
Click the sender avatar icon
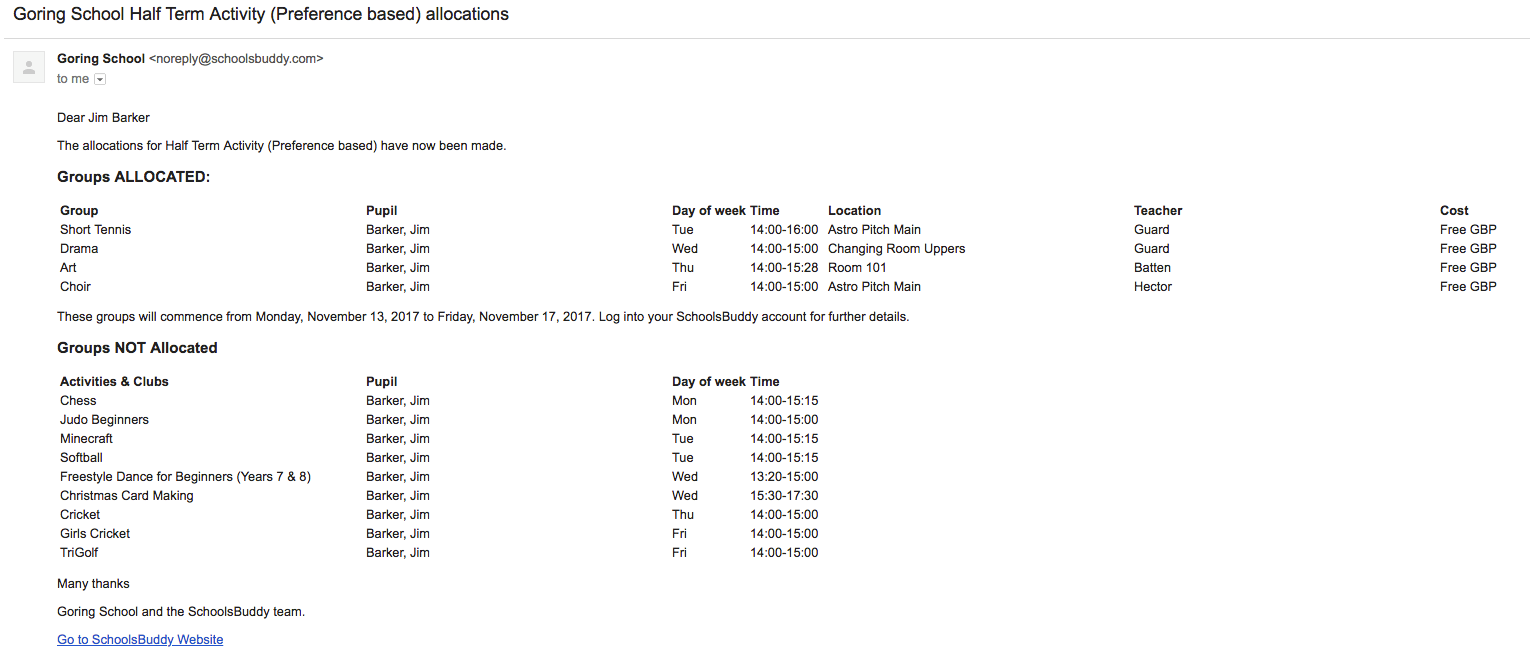click(29, 67)
